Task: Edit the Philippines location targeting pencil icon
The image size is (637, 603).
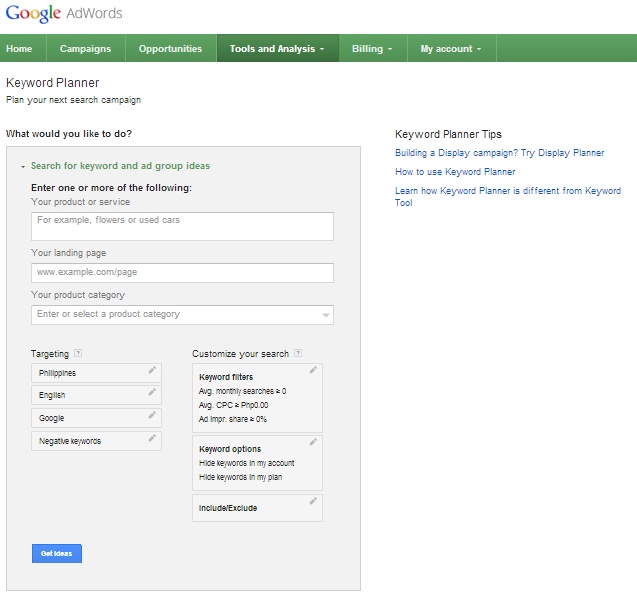Action: (x=152, y=370)
